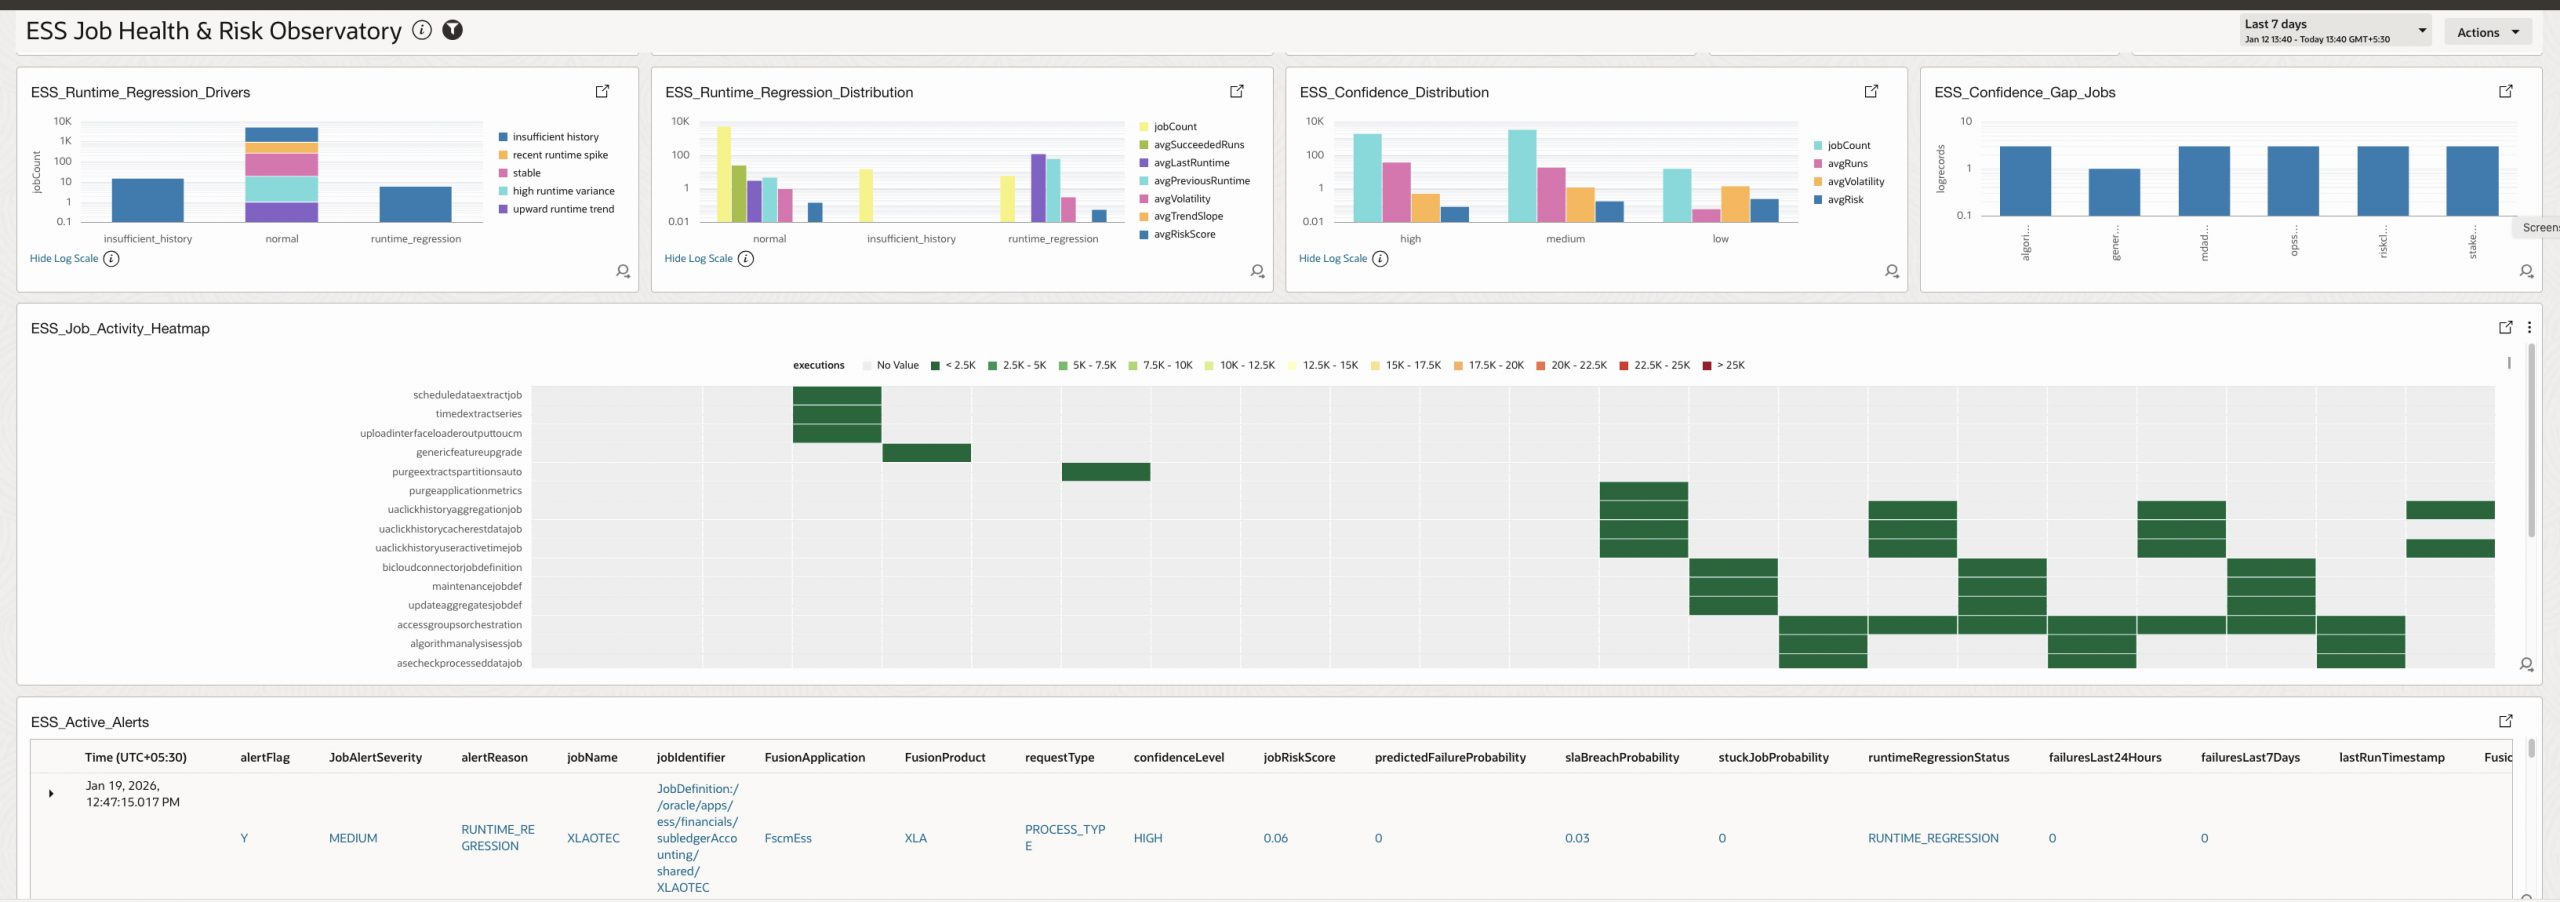Pop out the ESS_Confidence_Distribution widget
Screen dimensions: 2560x902
(x=1871, y=91)
